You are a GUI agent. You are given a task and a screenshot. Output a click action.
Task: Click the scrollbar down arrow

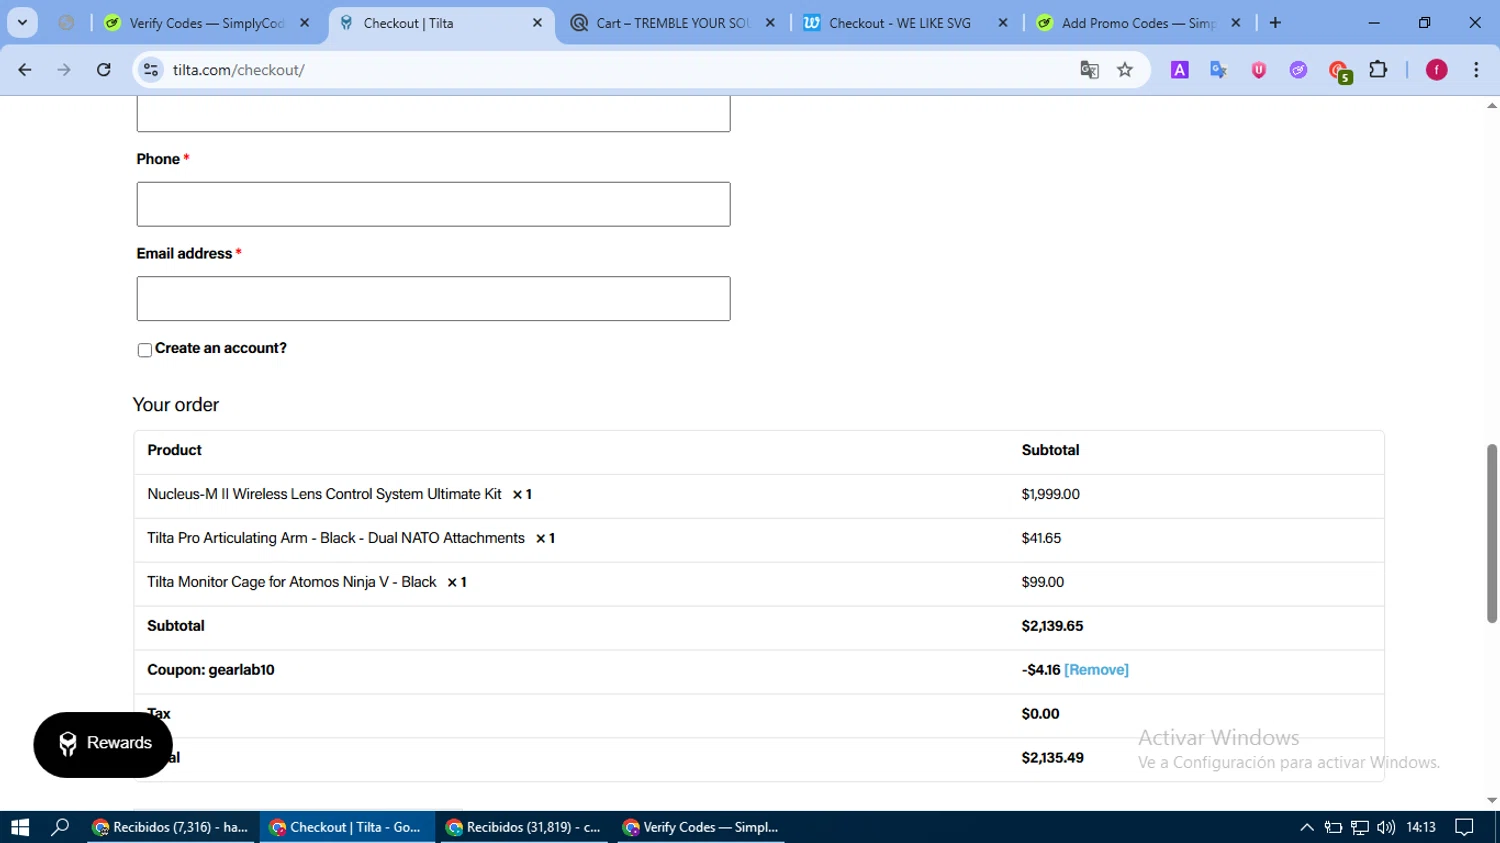[1492, 800]
